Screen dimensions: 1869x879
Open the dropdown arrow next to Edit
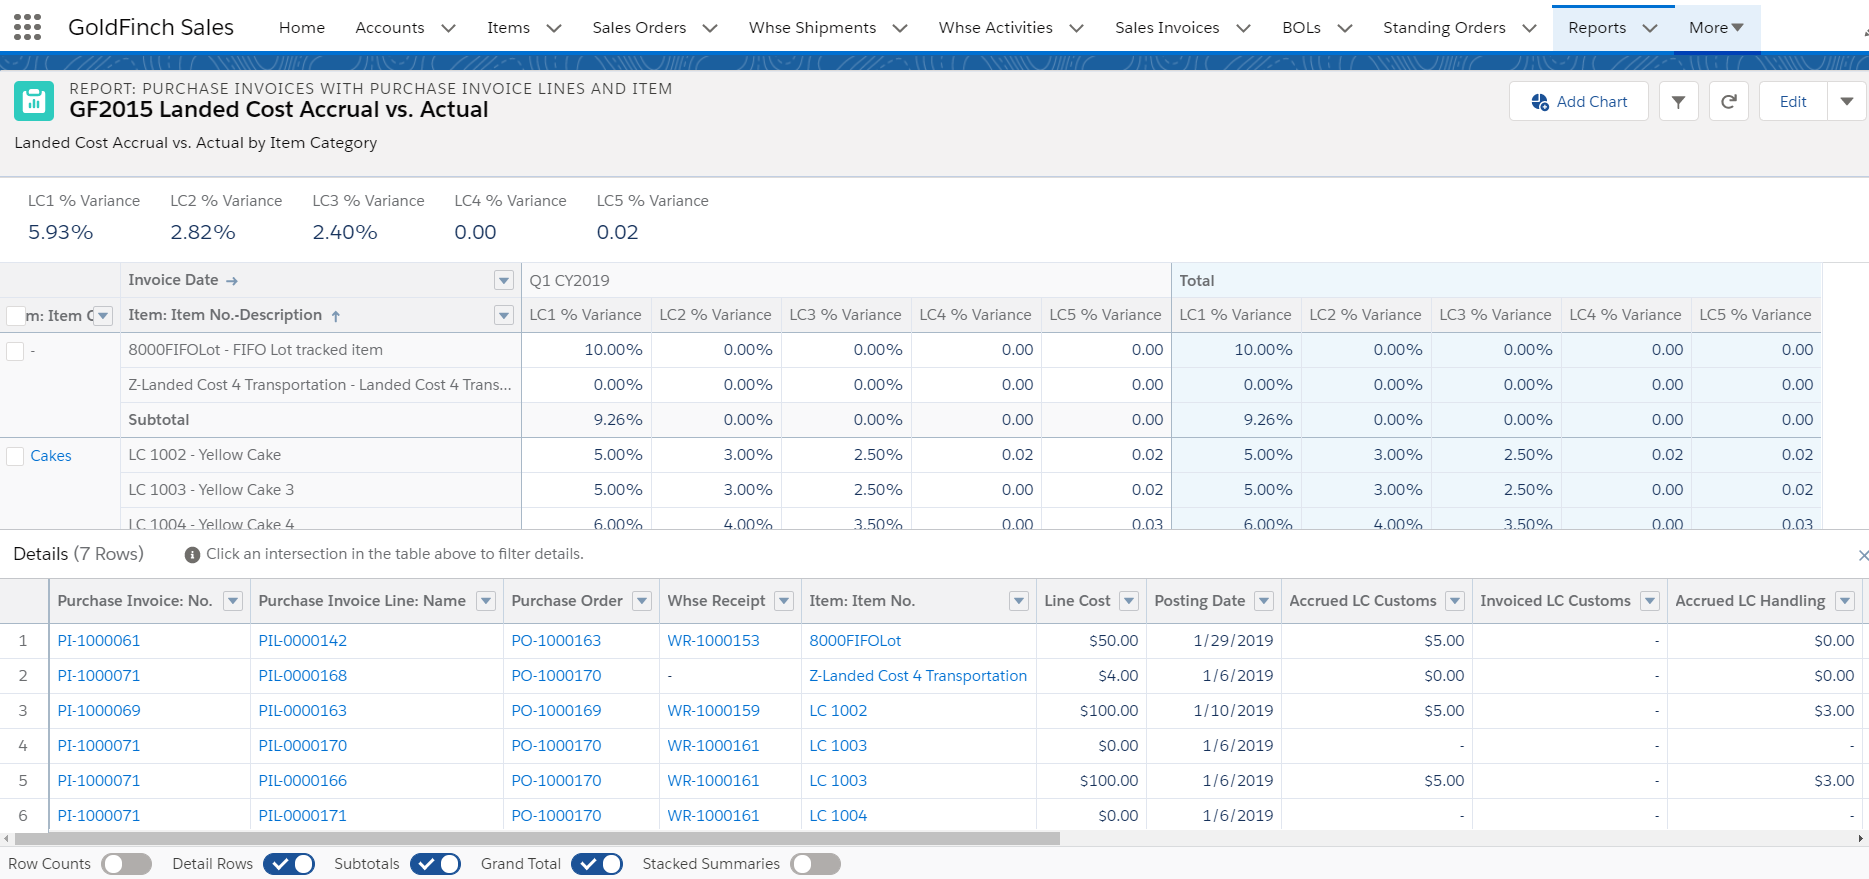click(x=1847, y=101)
